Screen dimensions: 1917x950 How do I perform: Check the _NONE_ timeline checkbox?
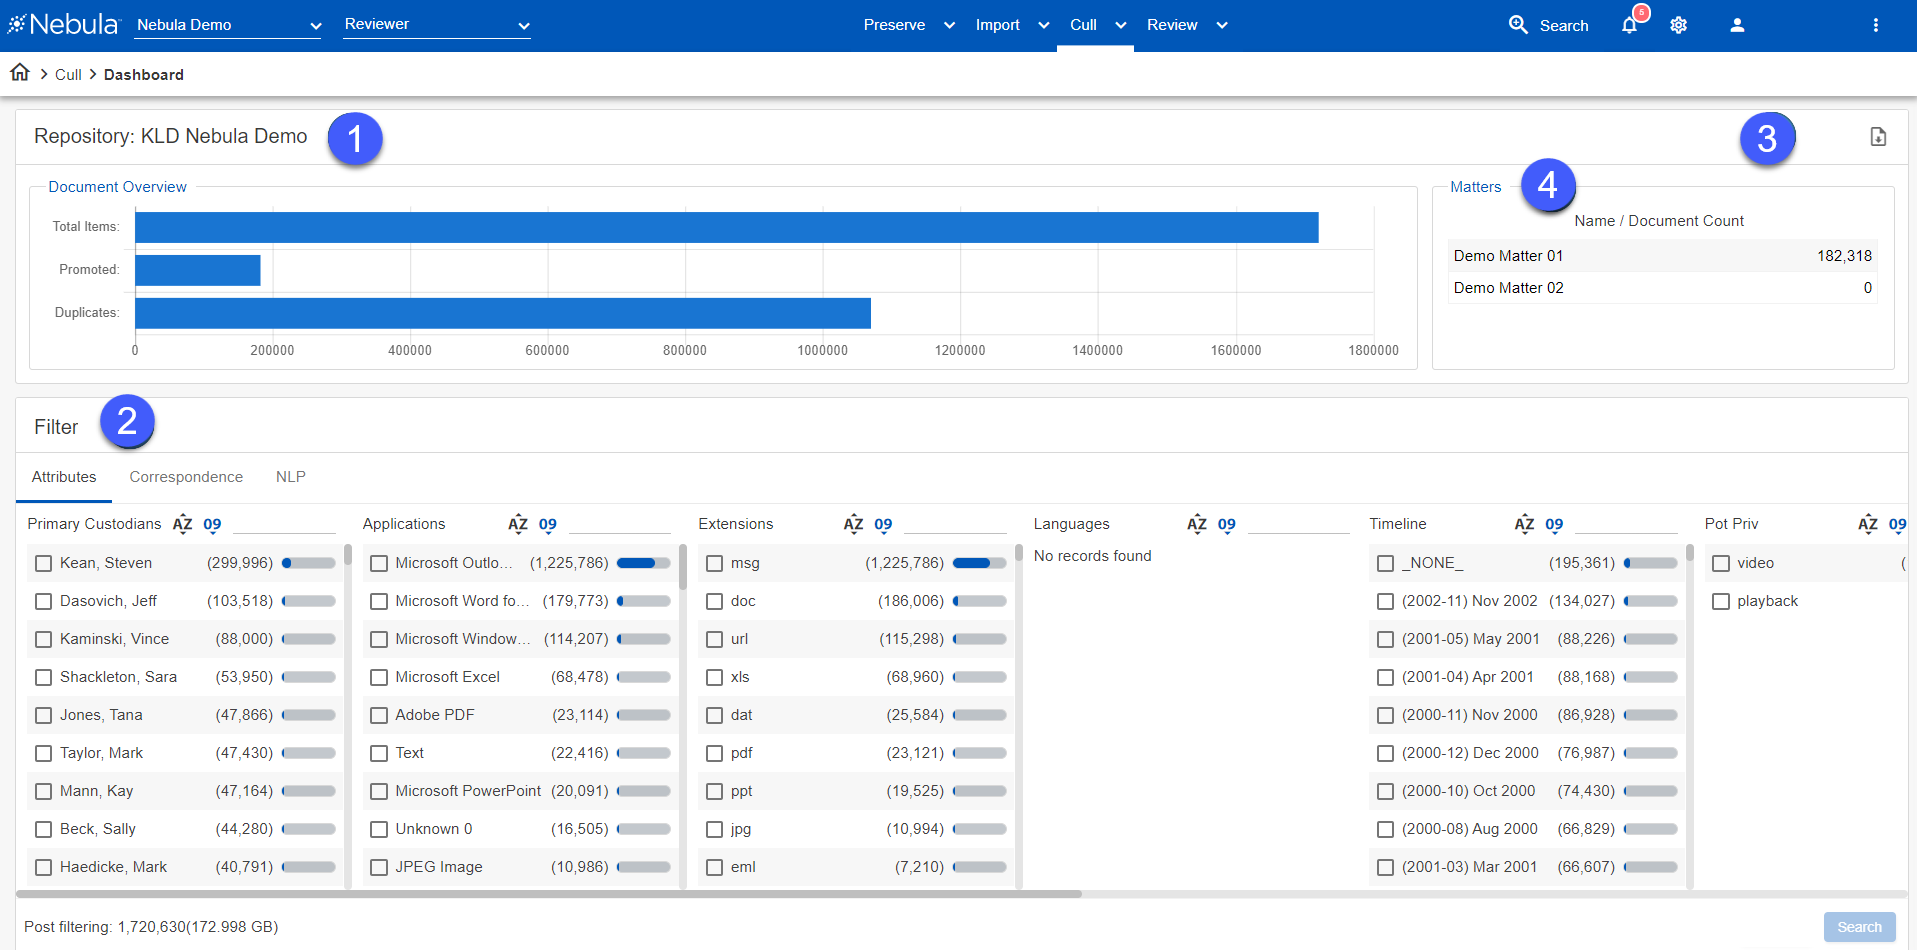(x=1386, y=563)
